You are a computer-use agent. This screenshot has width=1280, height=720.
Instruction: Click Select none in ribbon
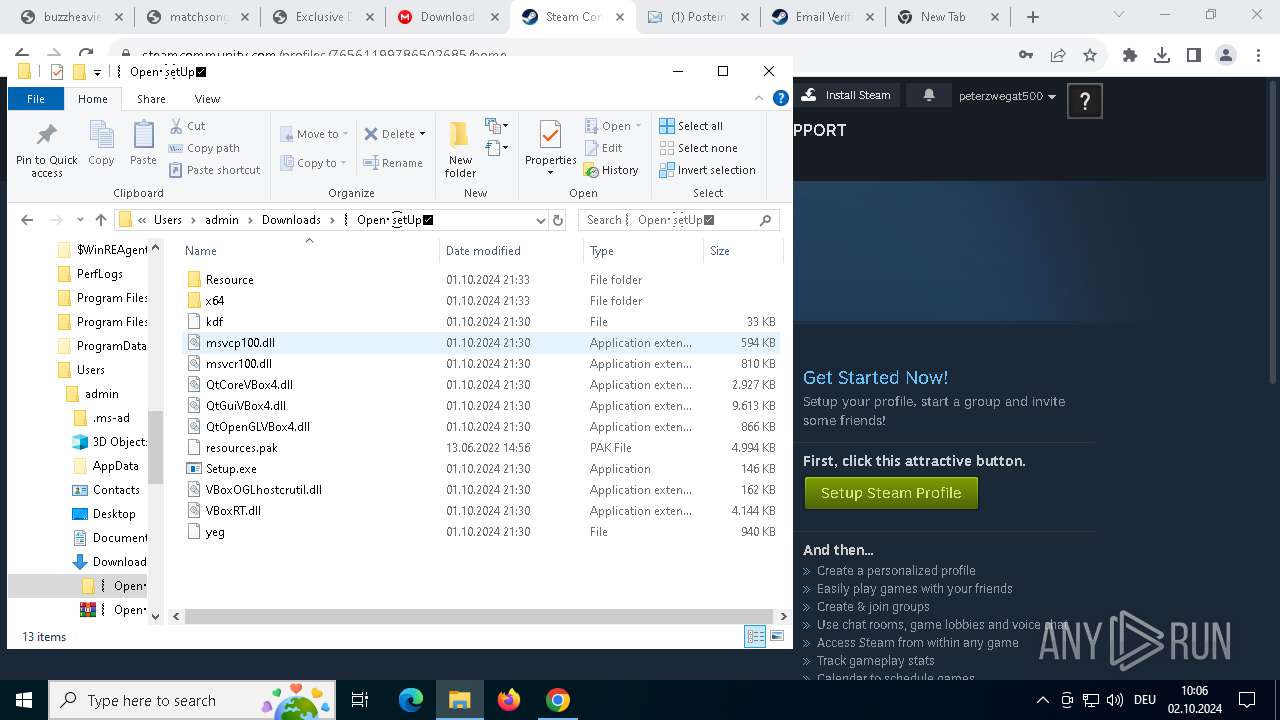click(698, 148)
